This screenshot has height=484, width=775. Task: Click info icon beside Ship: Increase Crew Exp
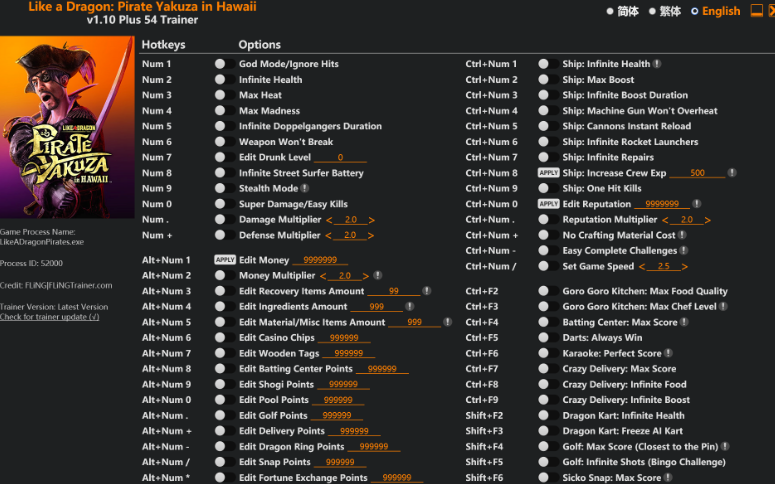coord(732,173)
